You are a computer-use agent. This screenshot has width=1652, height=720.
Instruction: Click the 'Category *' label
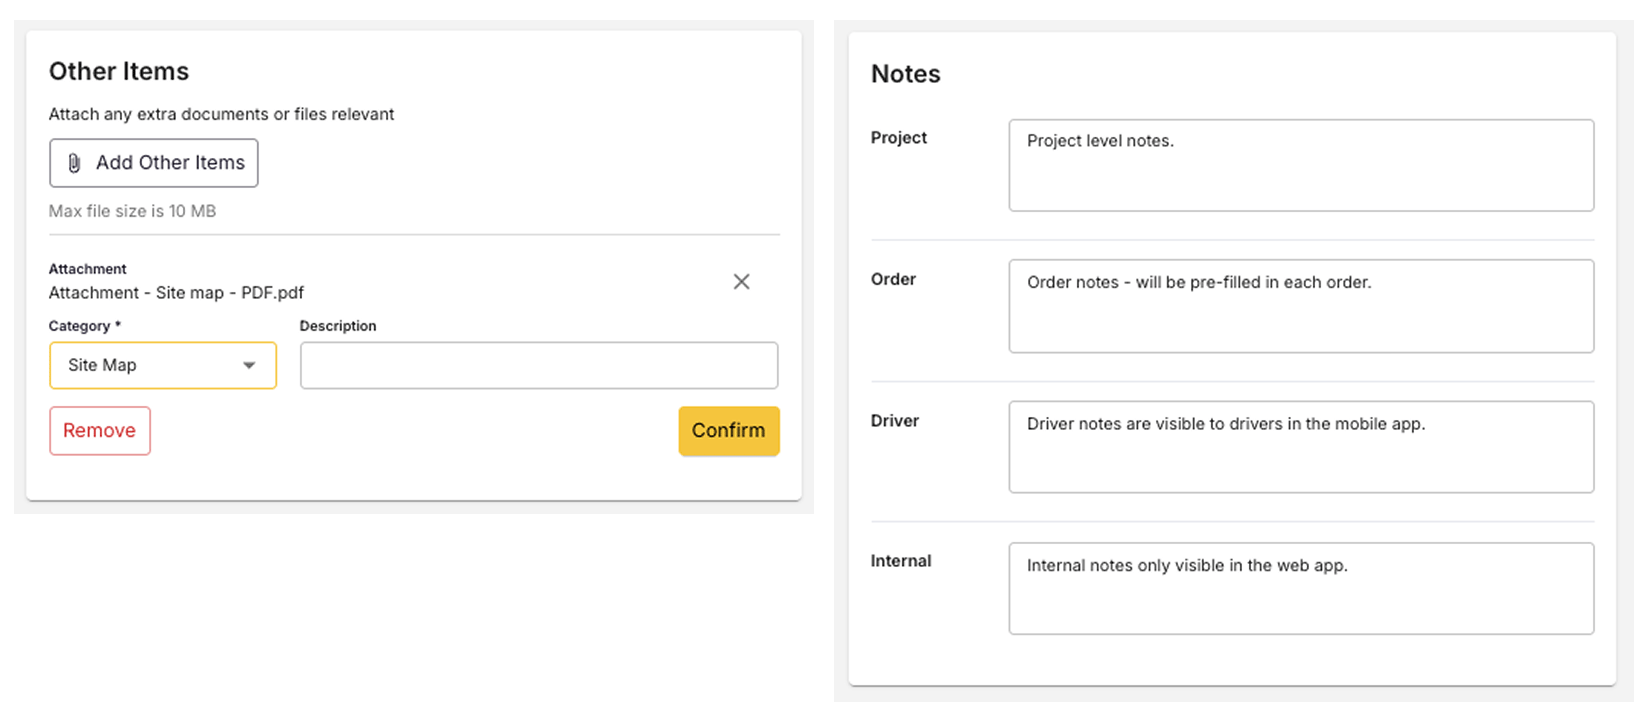85,326
